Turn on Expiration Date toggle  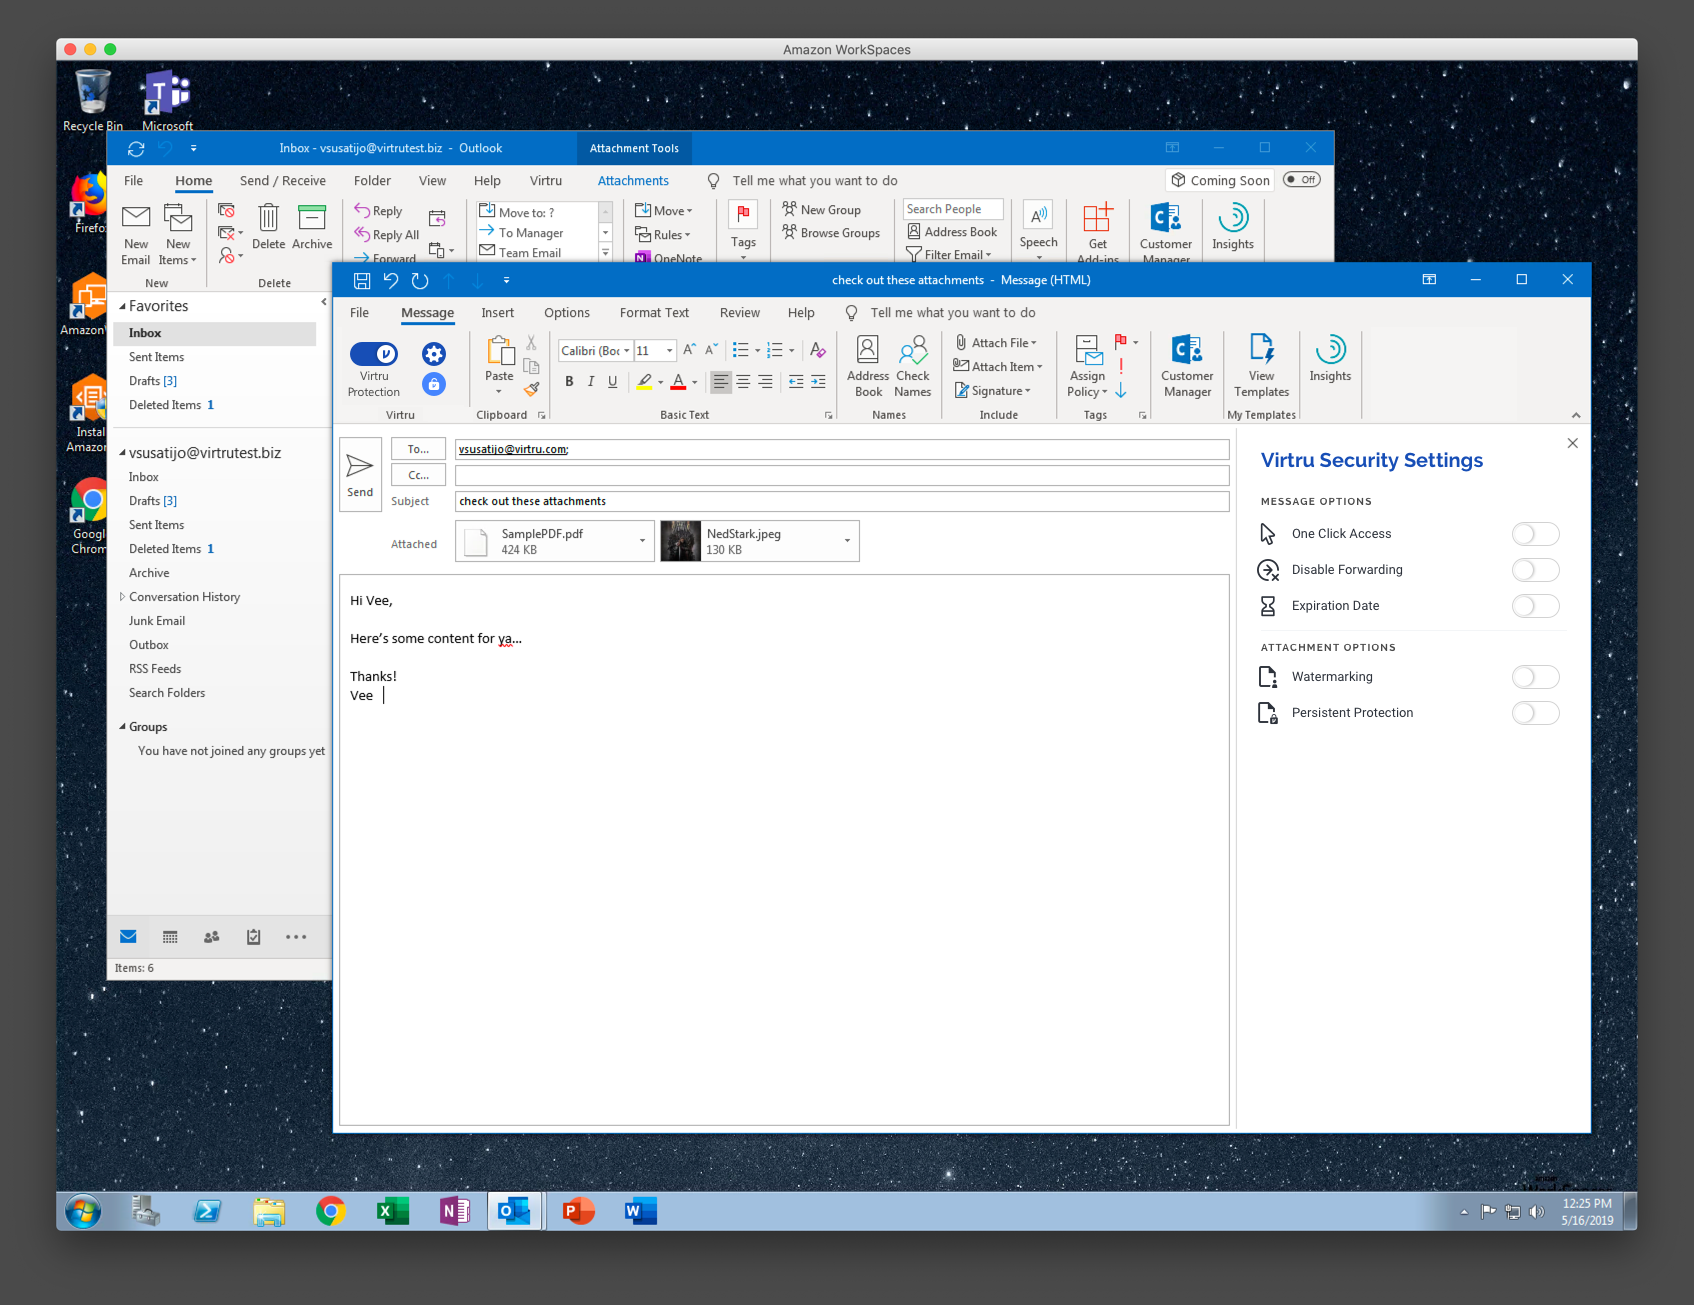[x=1535, y=606]
